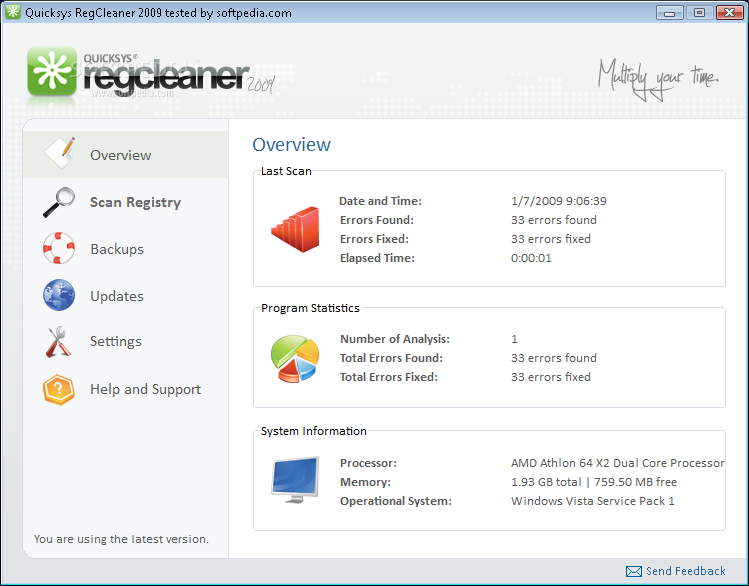This screenshot has height=586, width=749.
Task: Click the Errors Found value in Last Scan
Action: click(x=554, y=220)
